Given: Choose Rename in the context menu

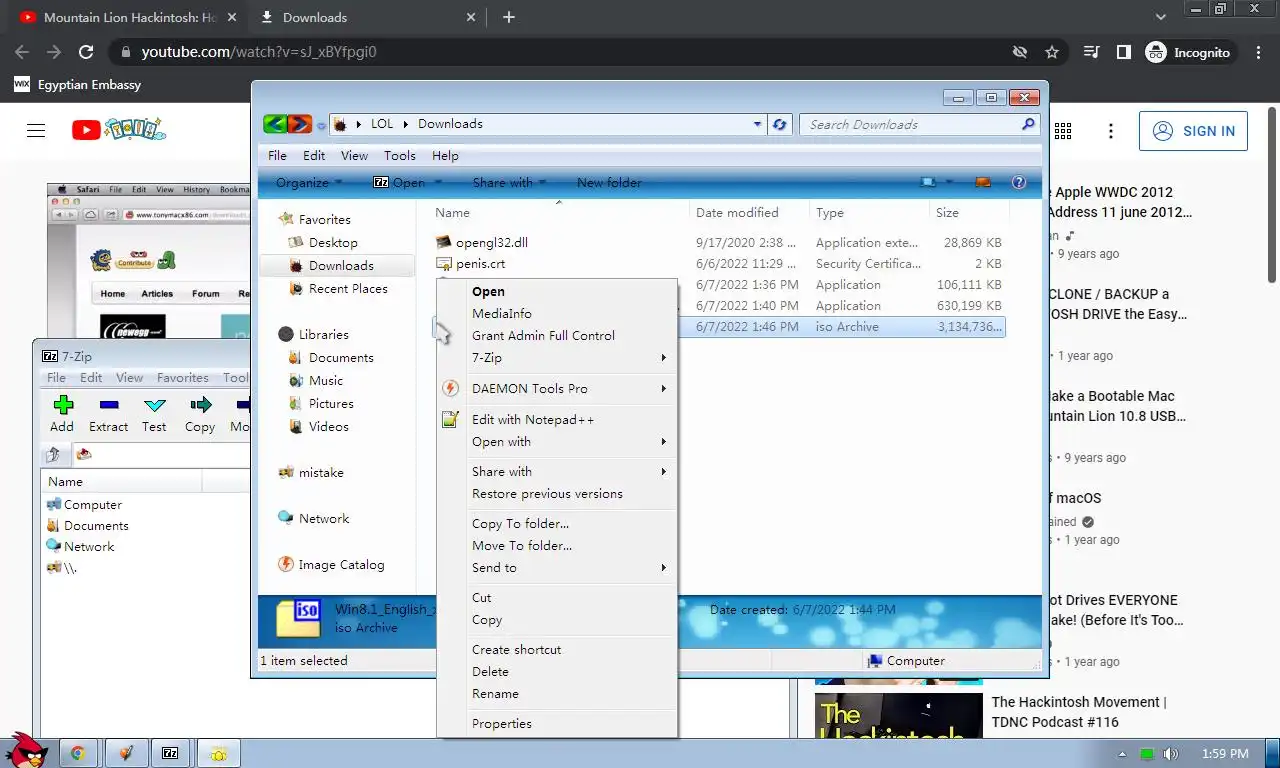Looking at the screenshot, I should point(496,694).
